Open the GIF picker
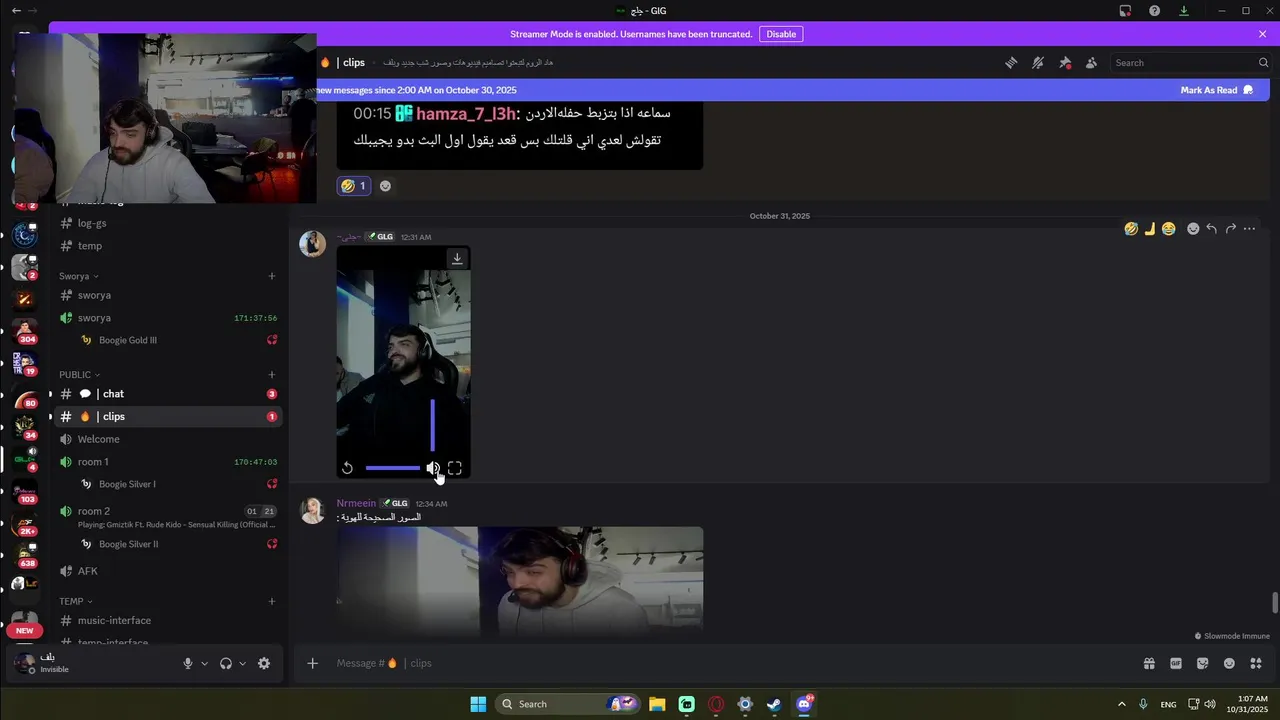This screenshot has width=1280, height=720. pos(1176,663)
